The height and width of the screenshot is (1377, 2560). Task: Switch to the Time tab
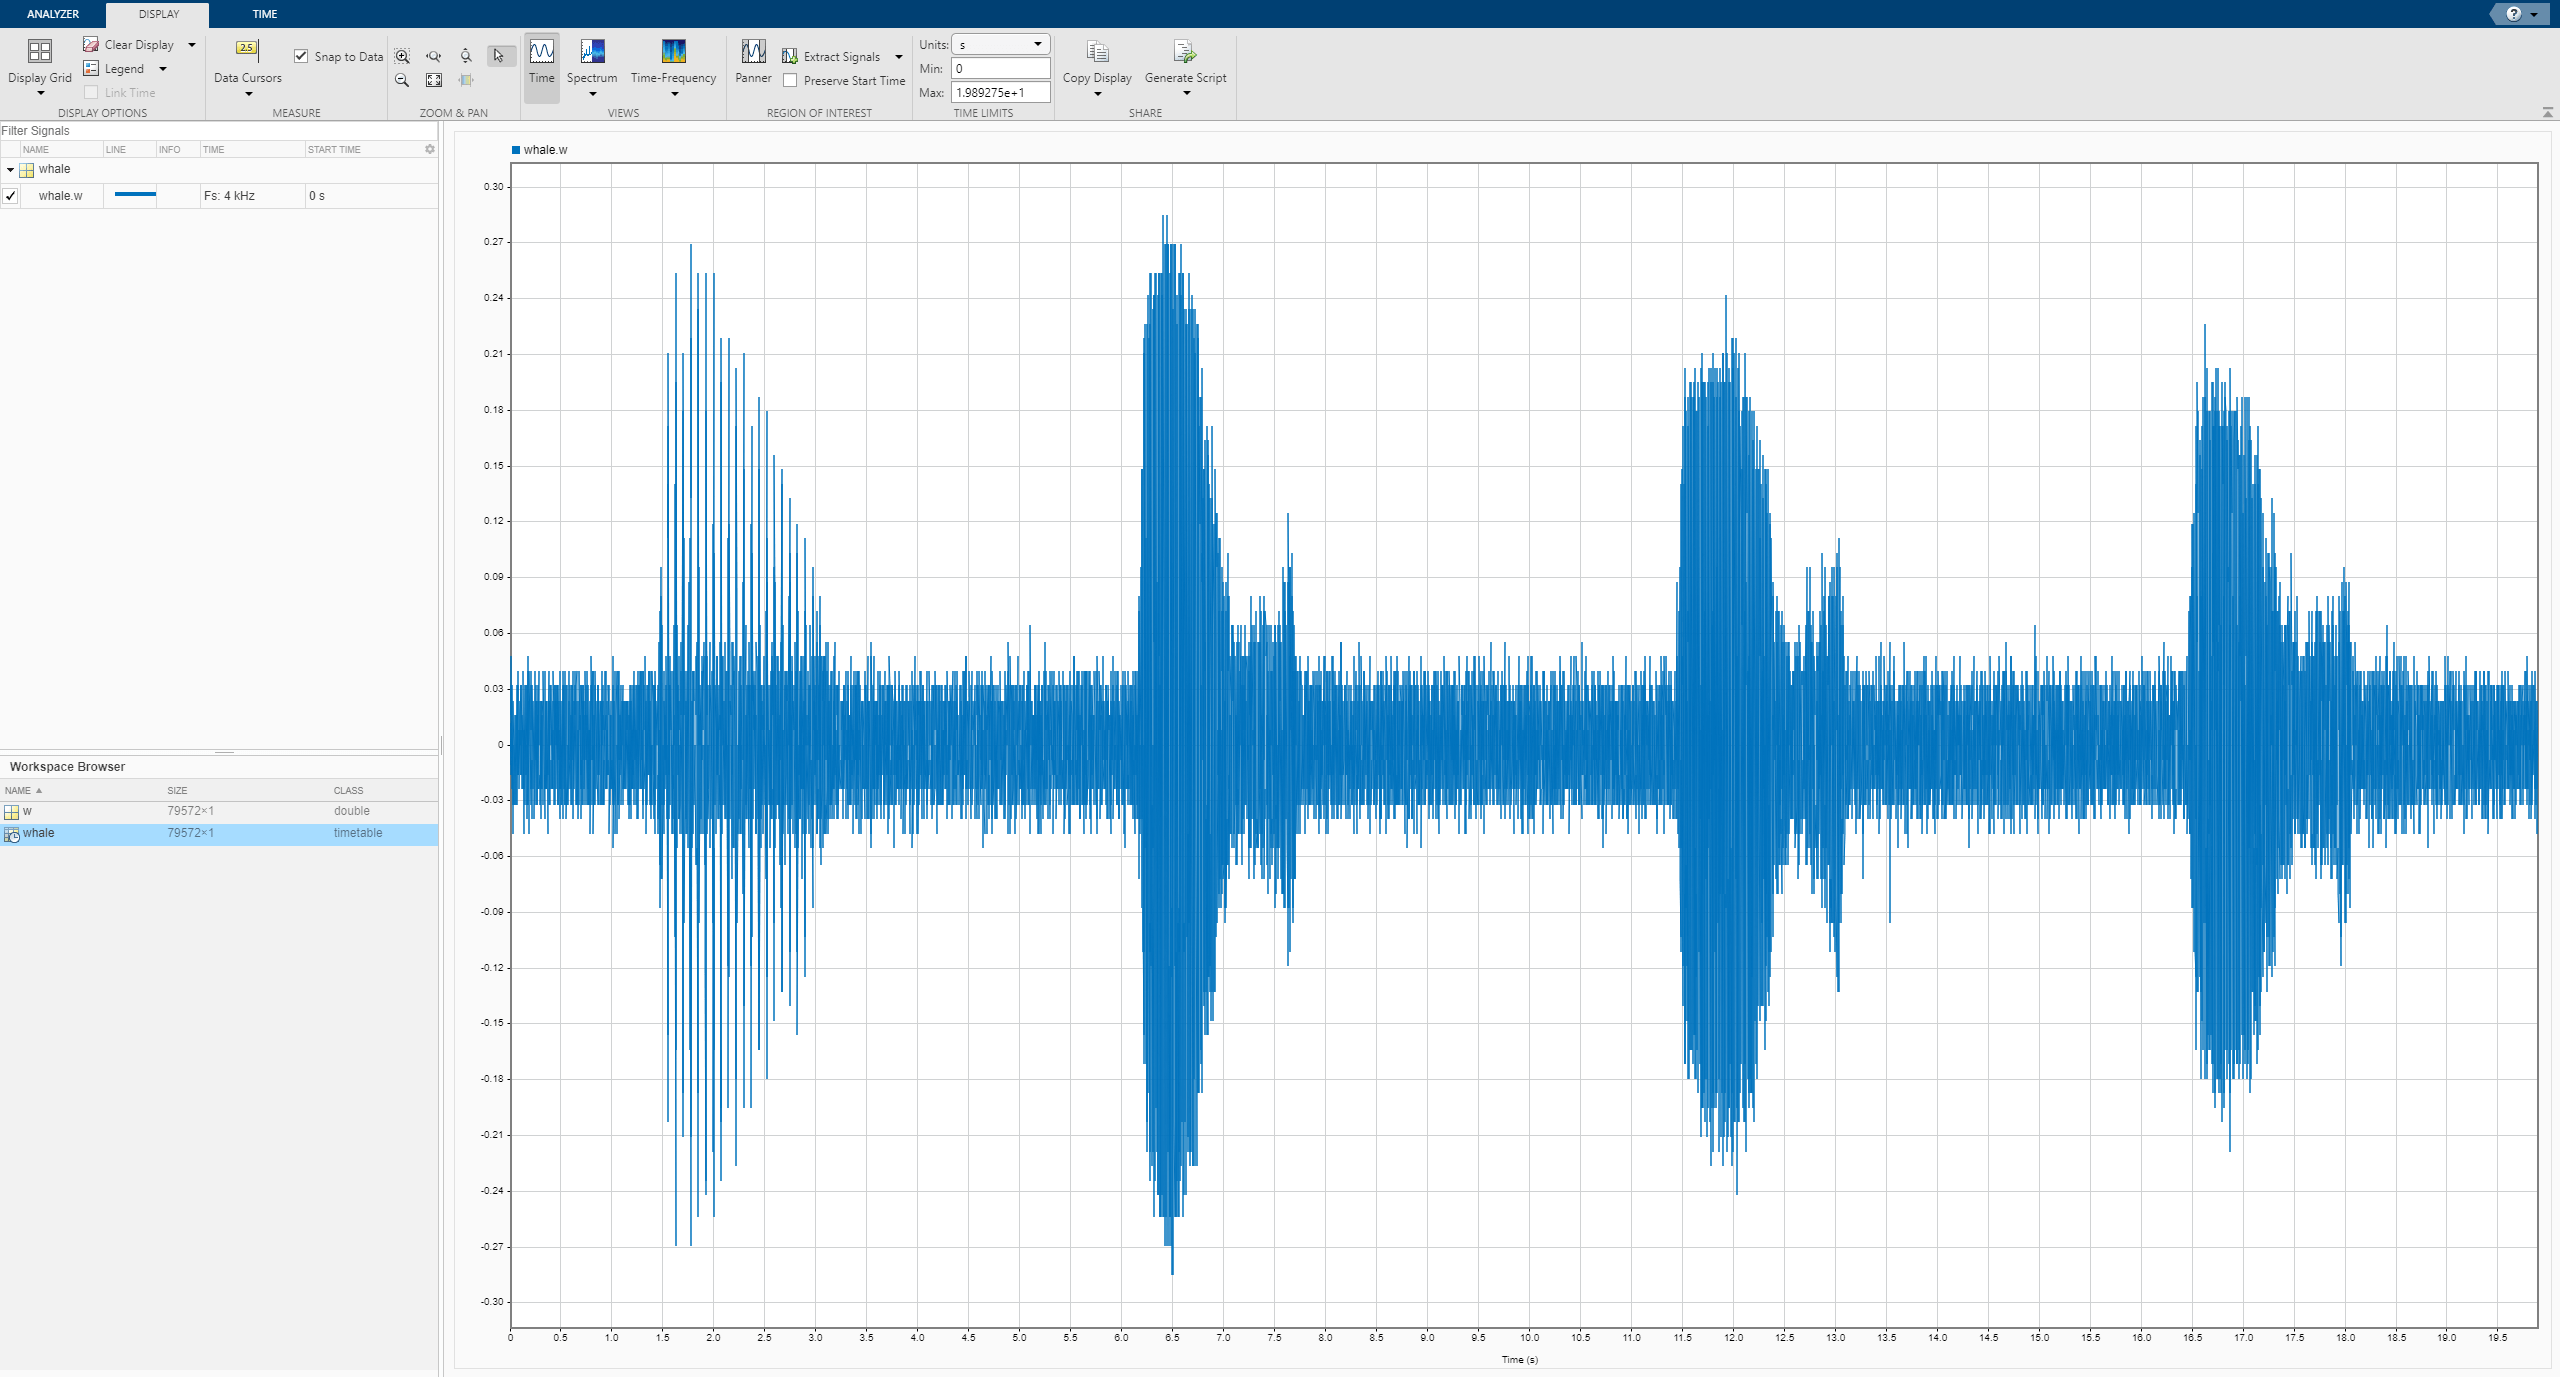[x=265, y=14]
